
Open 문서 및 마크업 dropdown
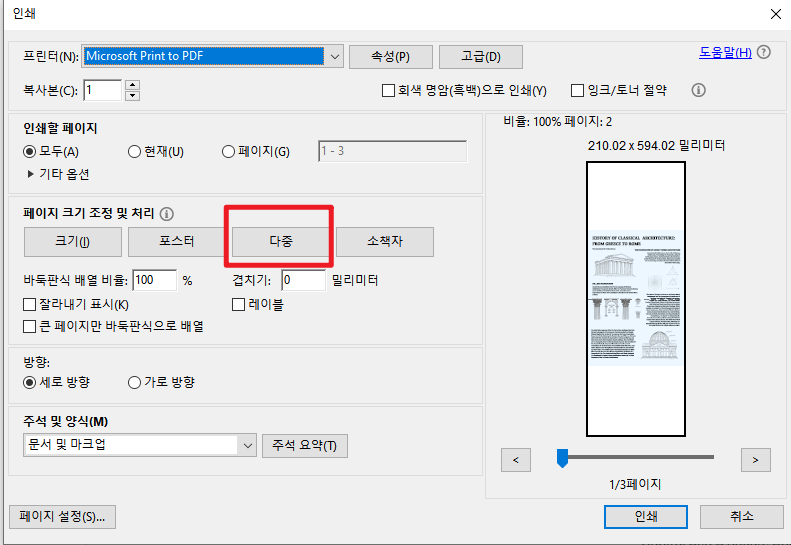coord(140,445)
